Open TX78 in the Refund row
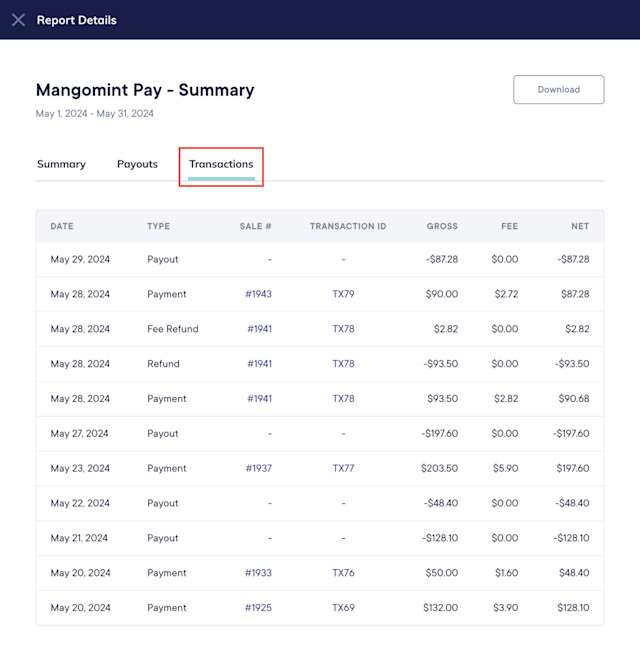 pyautogui.click(x=343, y=364)
